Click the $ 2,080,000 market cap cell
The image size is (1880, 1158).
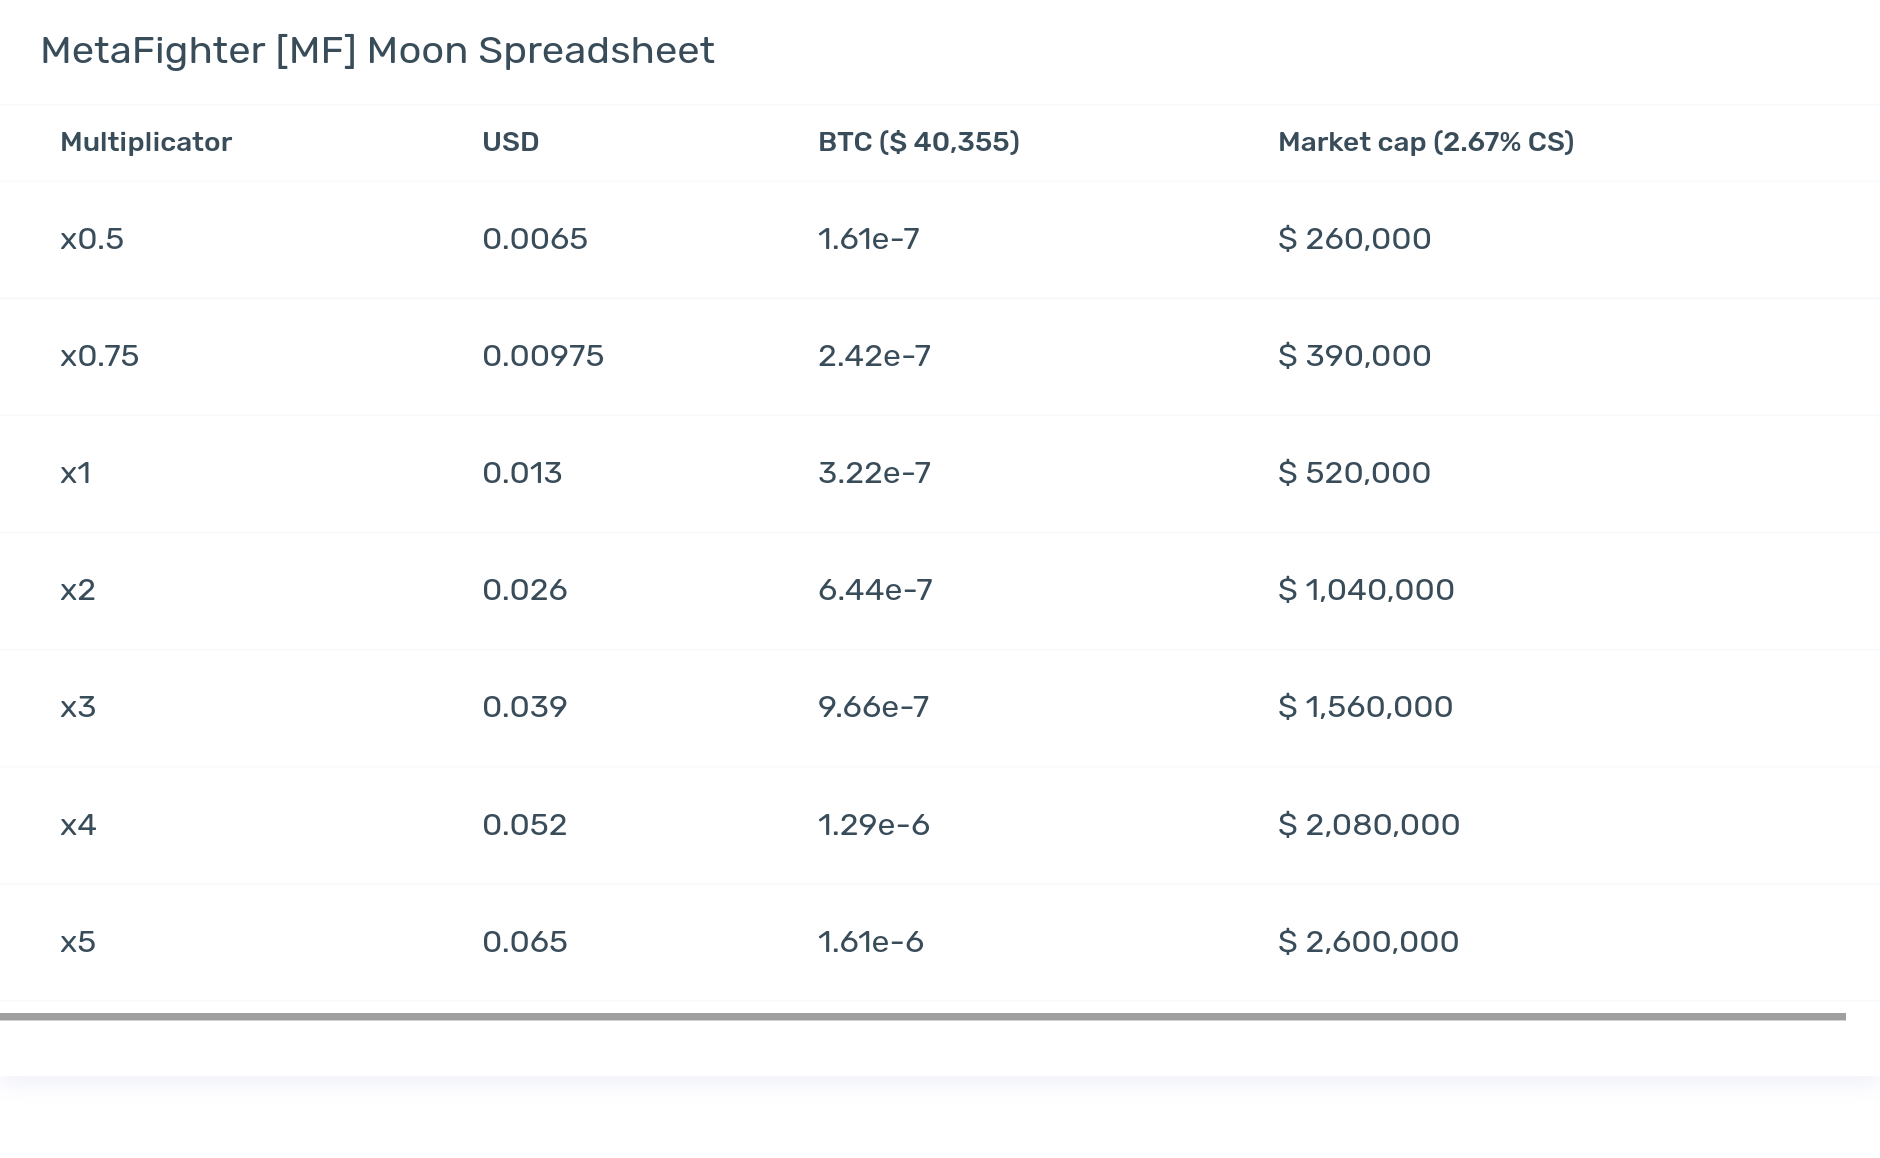click(1369, 825)
